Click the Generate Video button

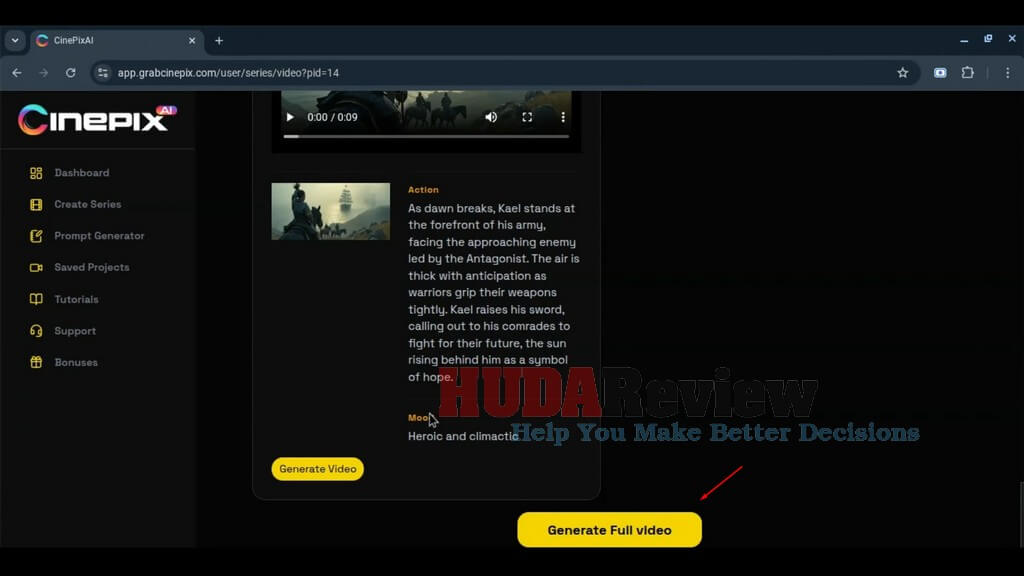[317, 469]
